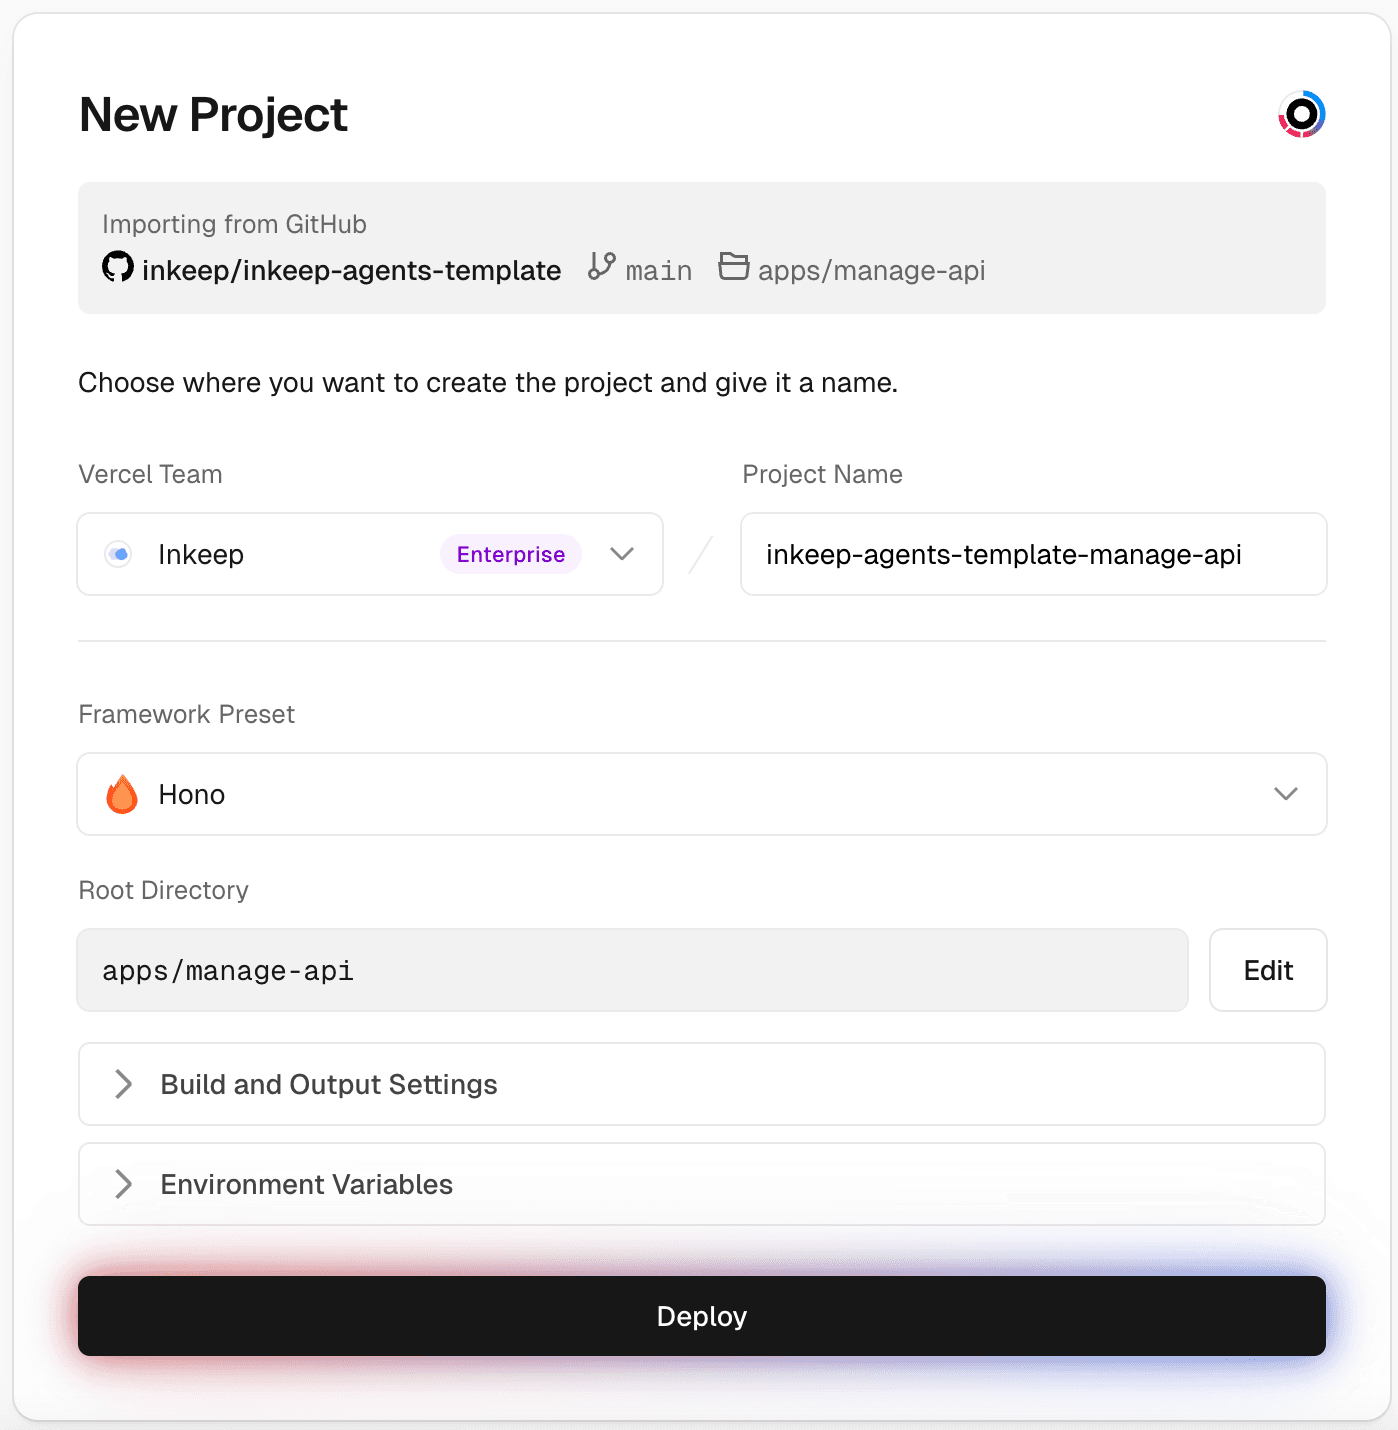Click Edit beside the Root Directory
Screen dimensions: 1398x1430
point(1267,970)
